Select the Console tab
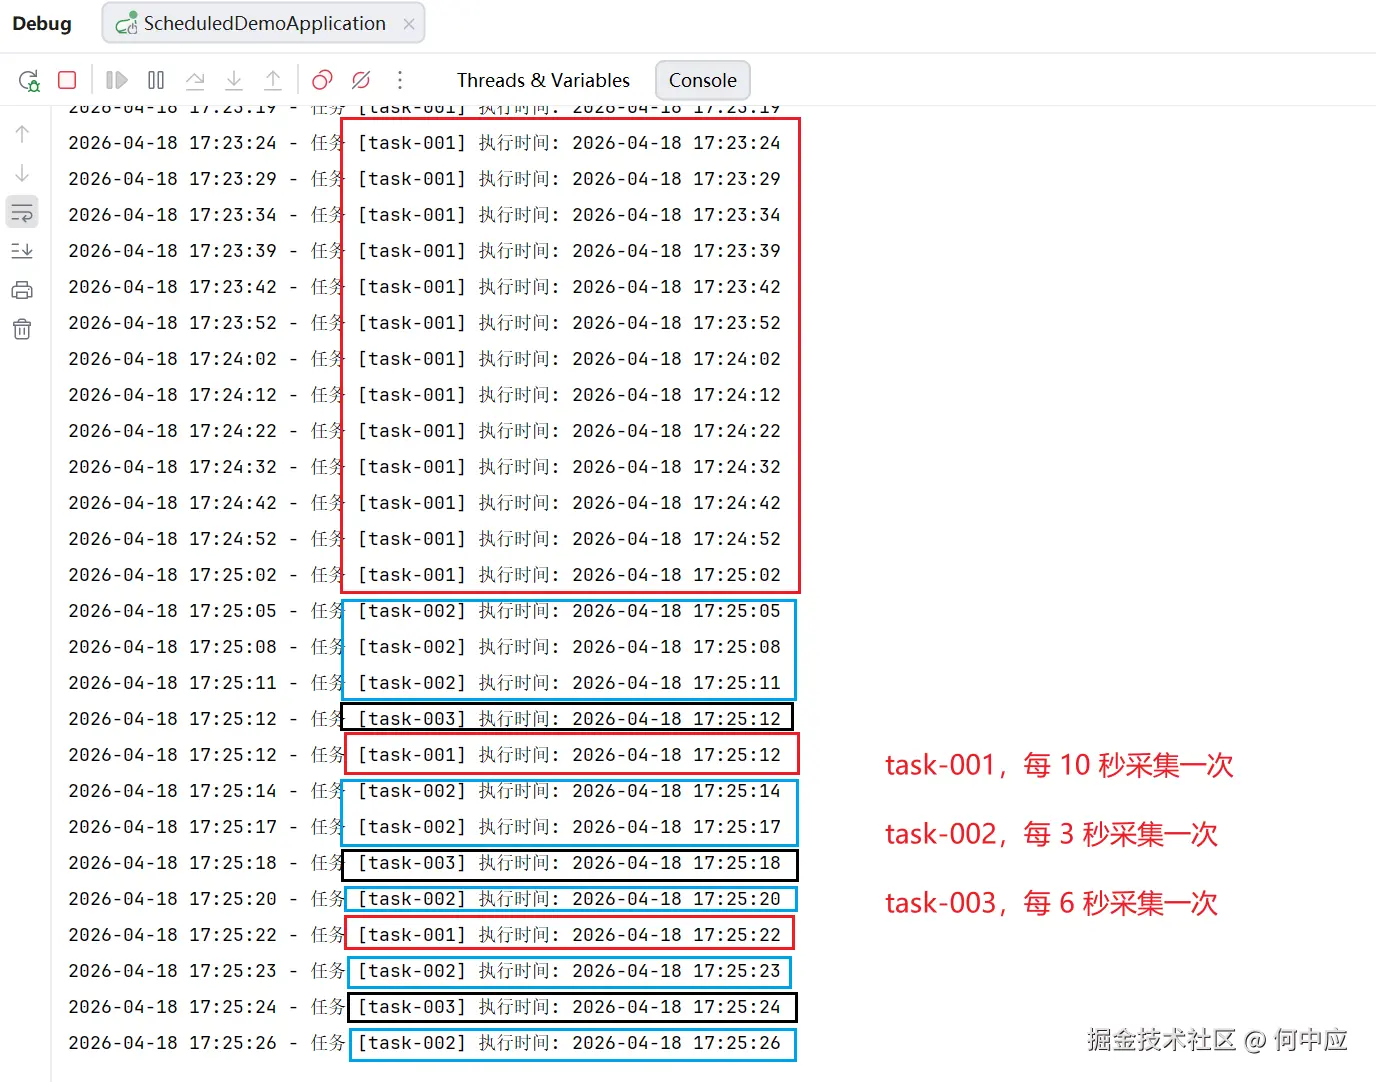The width and height of the screenshot is (1376, 1082). (x=702, y=80)
